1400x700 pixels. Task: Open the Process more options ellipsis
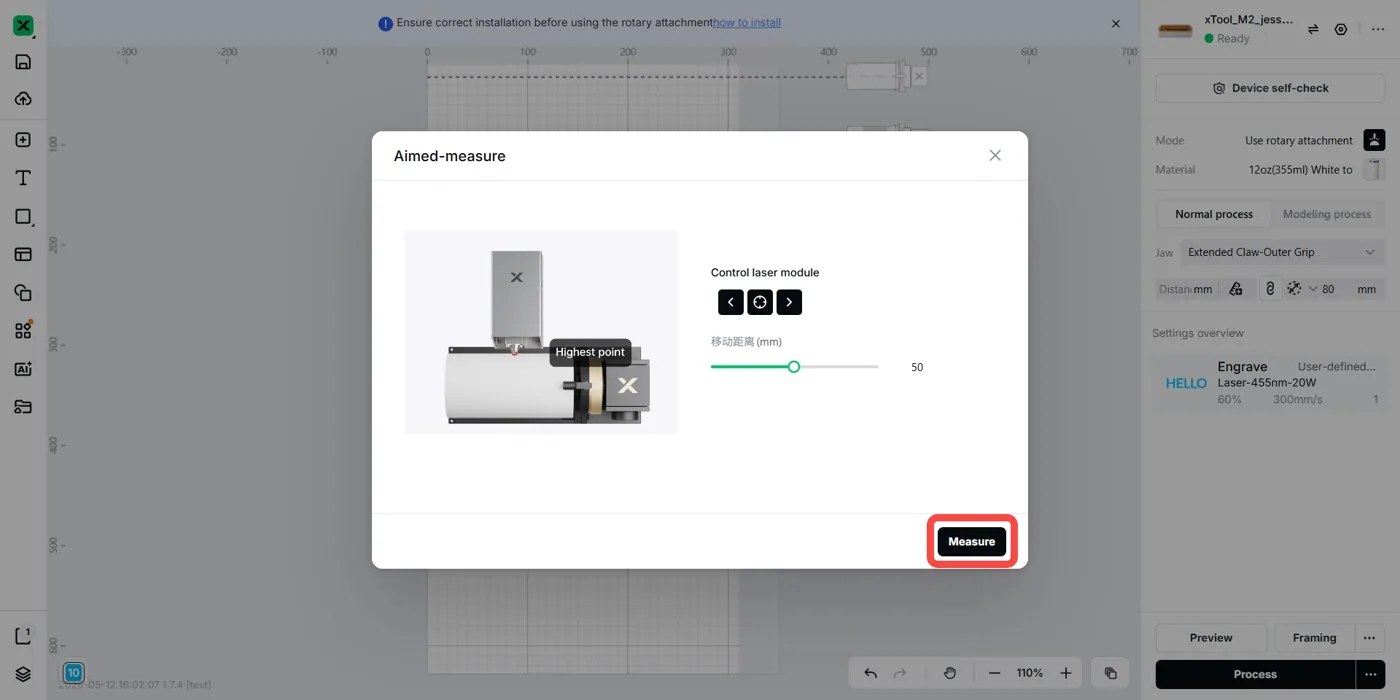(x=1369, y=674)
